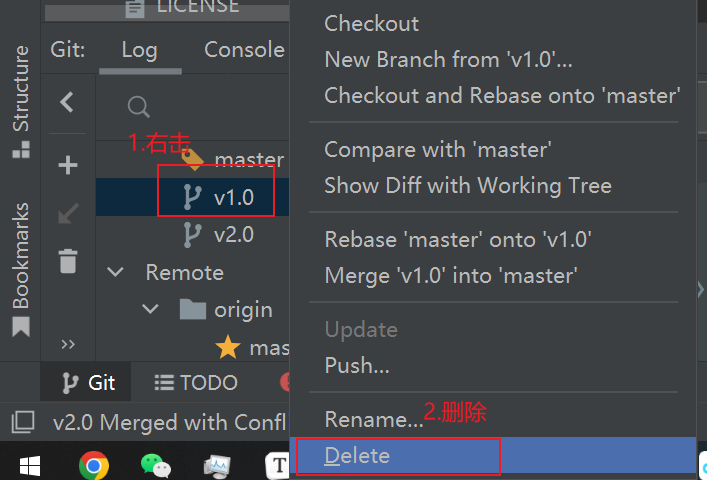Open Google Chrome from the taskbar
Viewport: 707px width, 480px height.
[94, 464]
